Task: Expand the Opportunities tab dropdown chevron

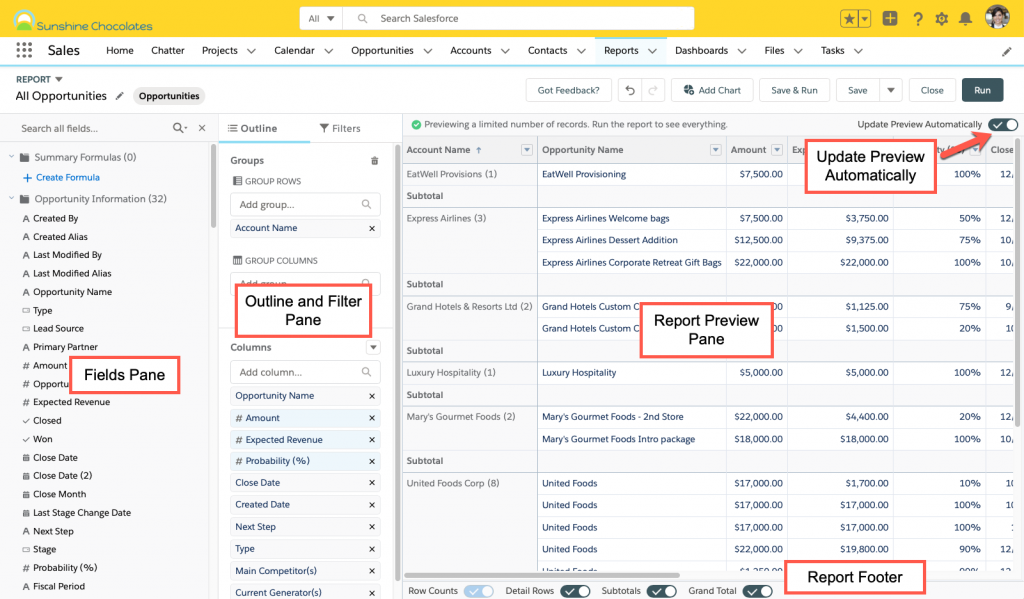Action: coord(428,51)
